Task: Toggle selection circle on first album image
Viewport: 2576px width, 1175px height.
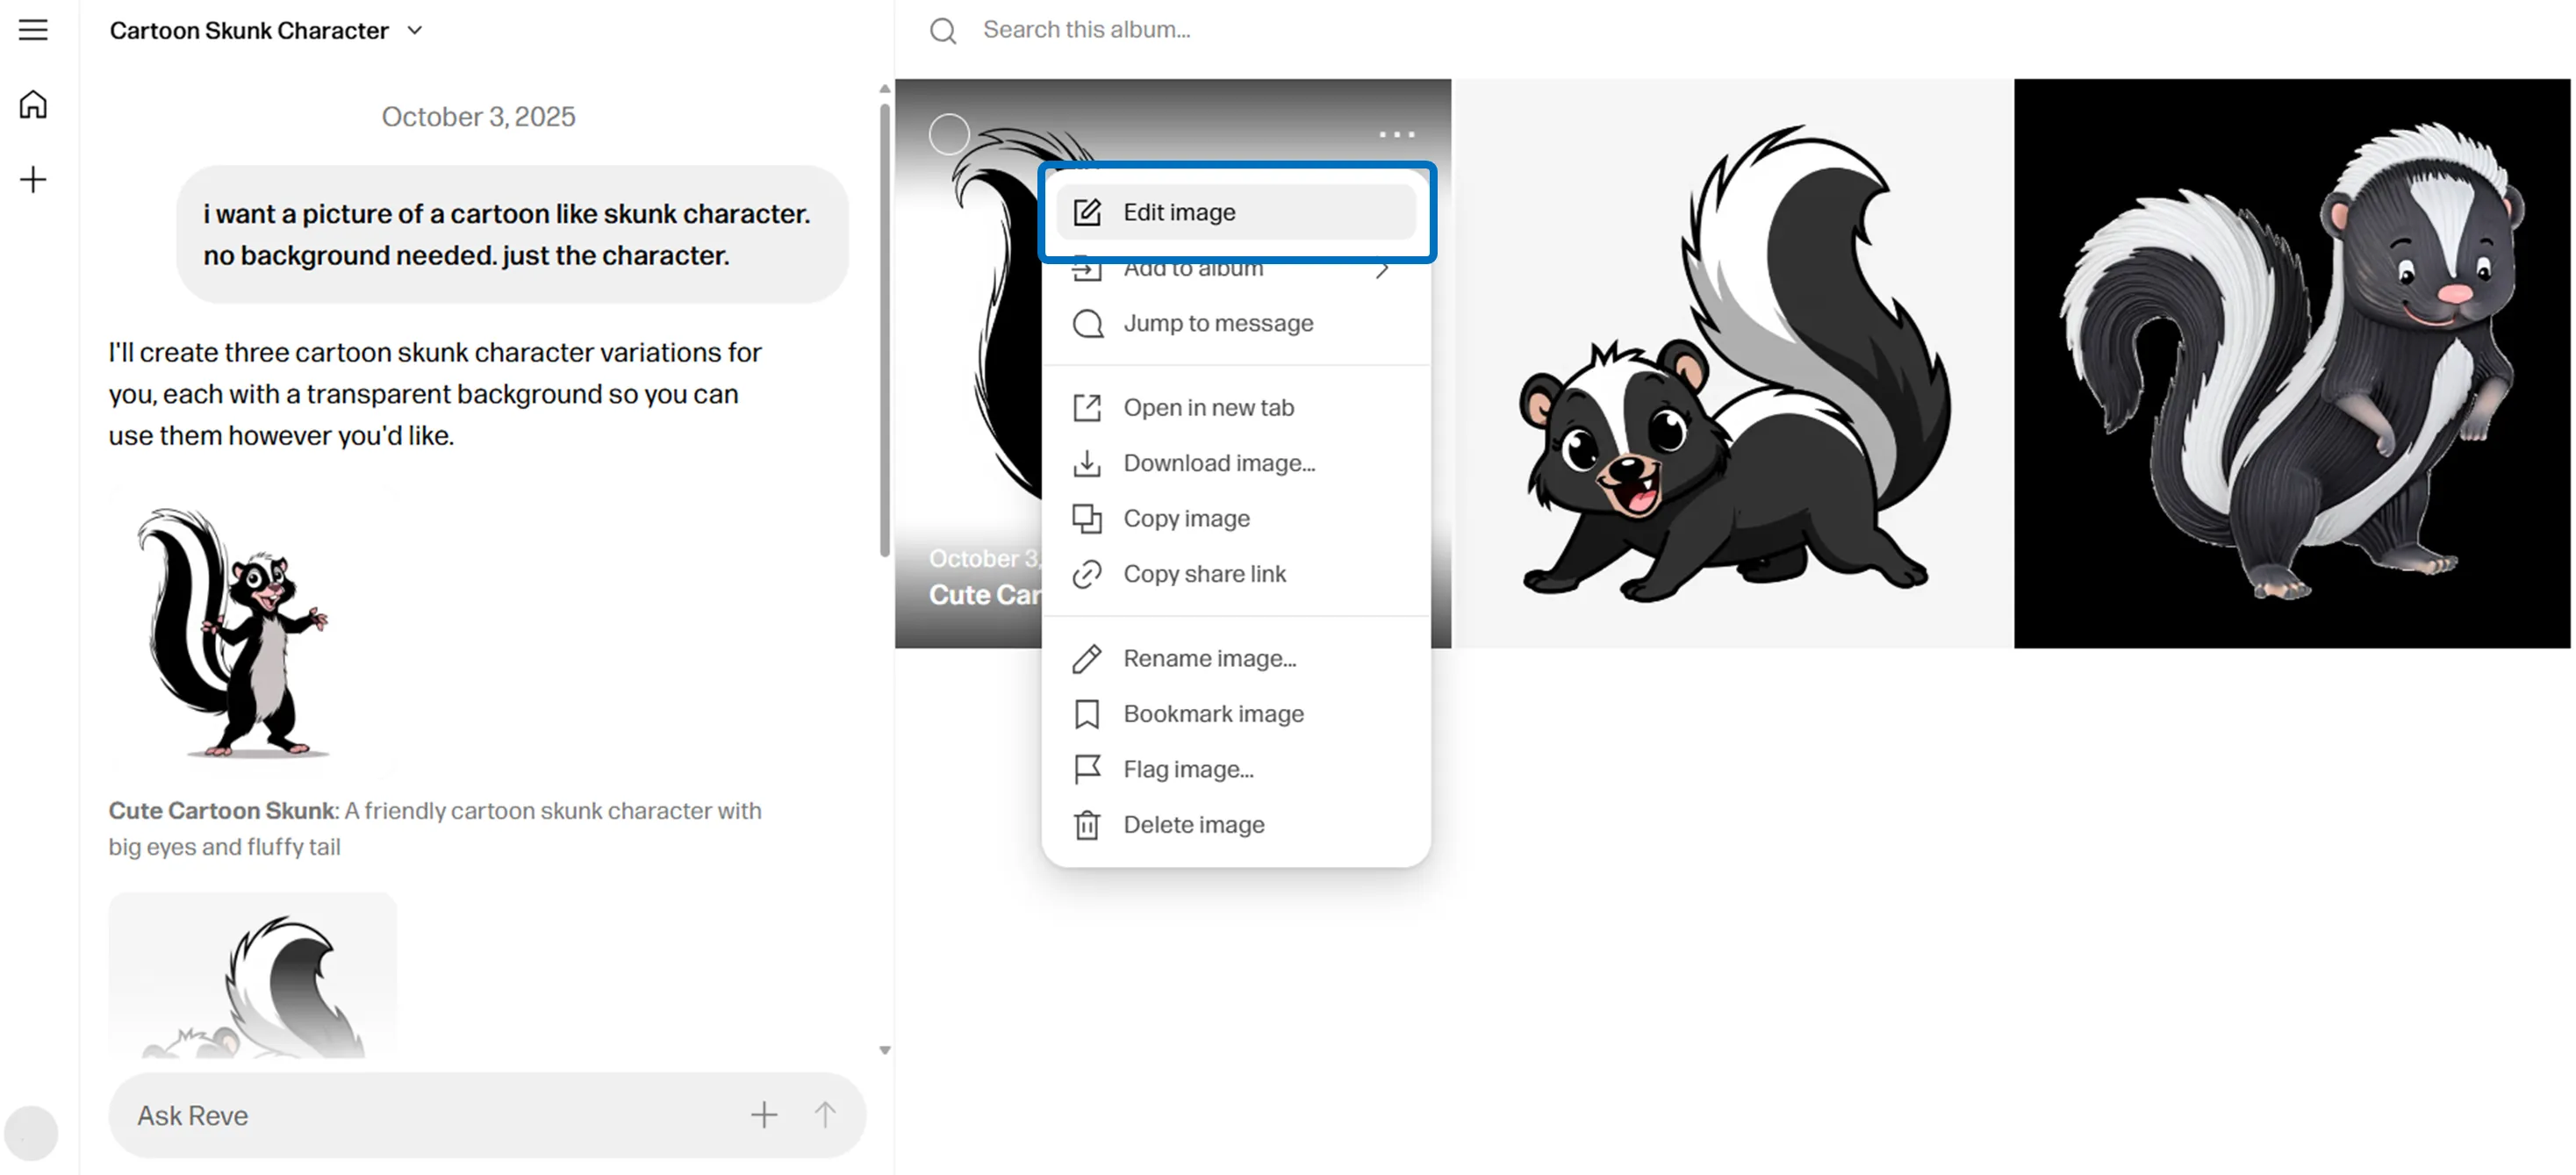Action: [x=949, y=134]
